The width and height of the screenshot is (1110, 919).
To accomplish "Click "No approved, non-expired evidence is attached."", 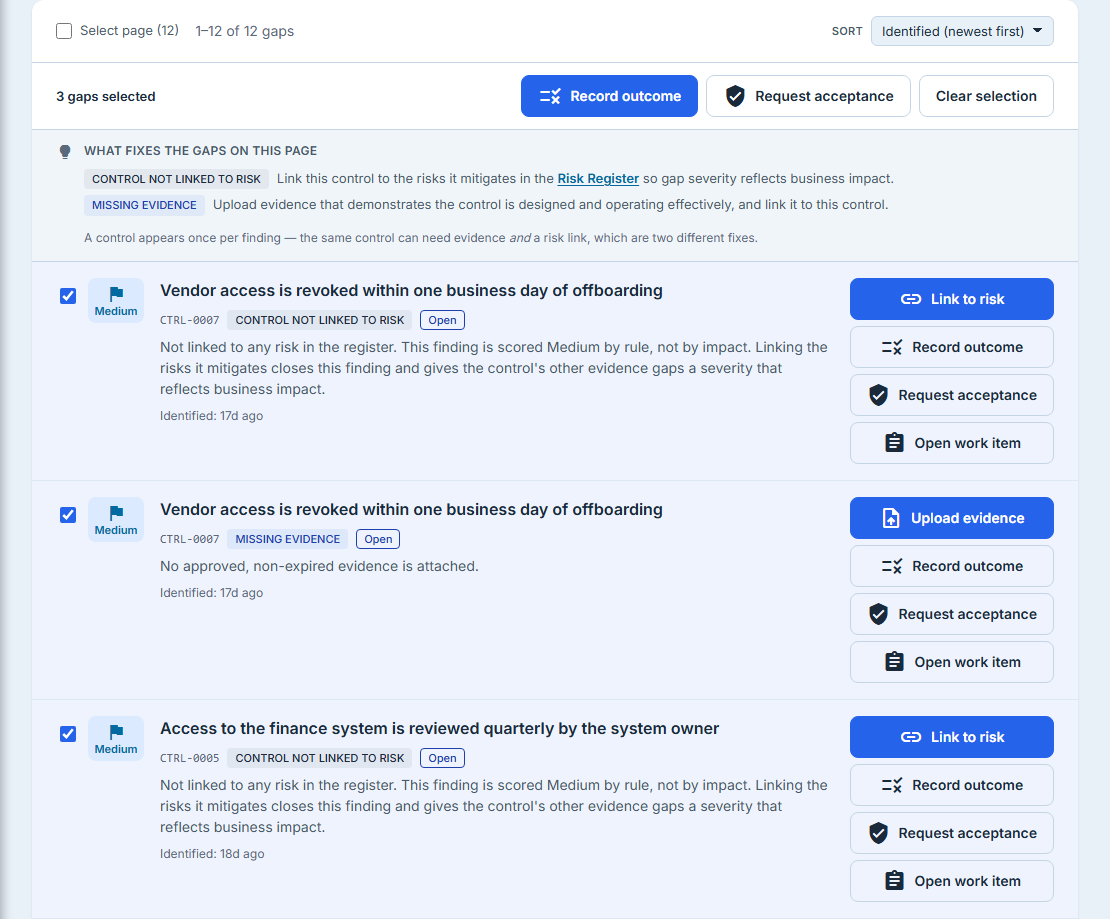I will click(319, 566).
